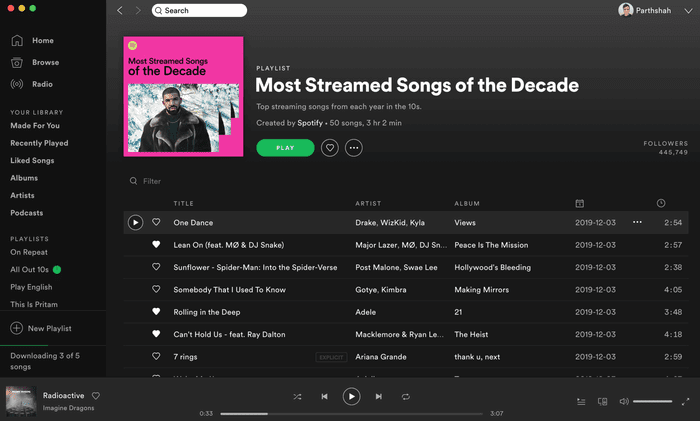Unlike Lean On song heart
Screen dimensions: 700x421
tap(156, 244)
